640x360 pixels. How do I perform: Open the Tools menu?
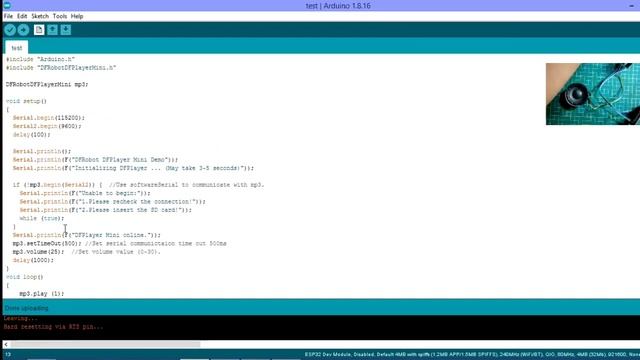pyautogui.click(x=60, y=16)
